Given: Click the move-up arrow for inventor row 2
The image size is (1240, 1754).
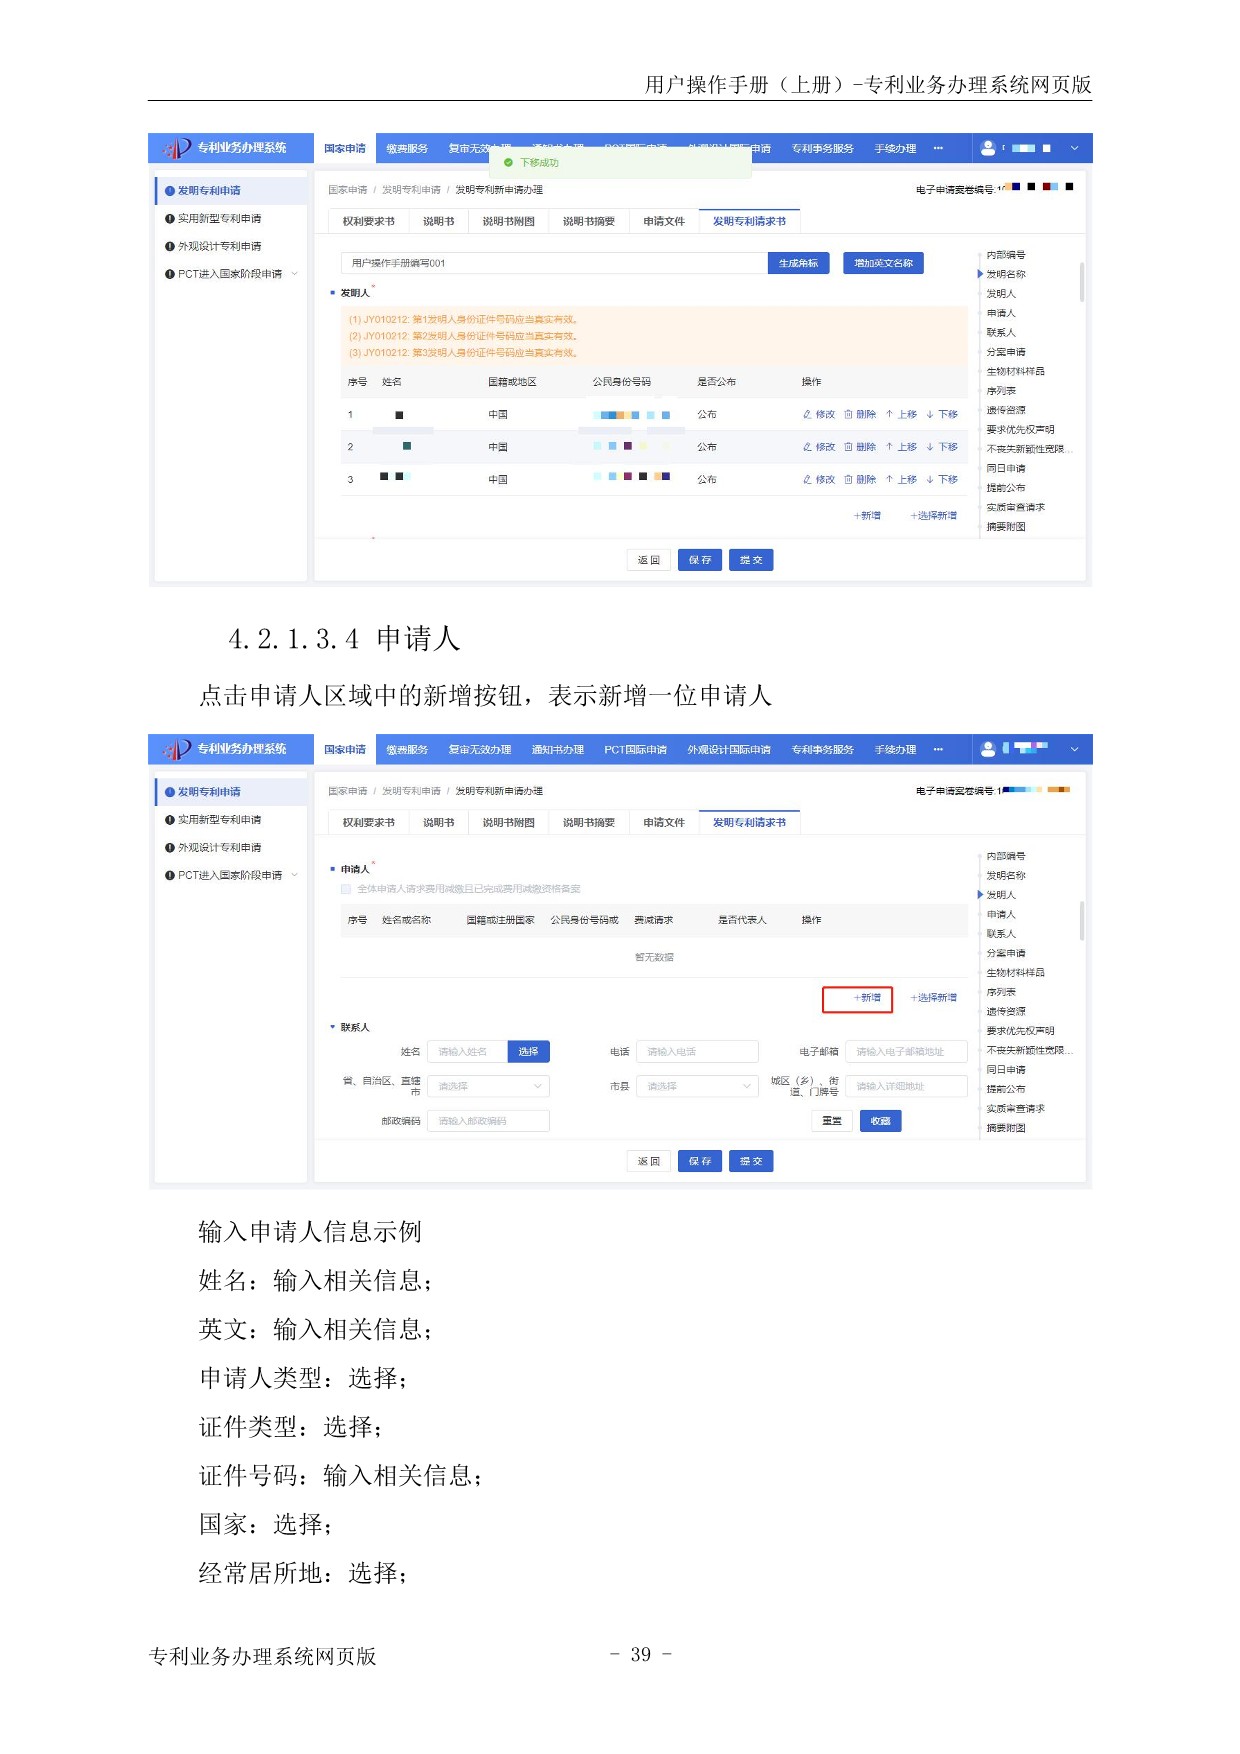Looking at the screenshot, I should (x=889, y=447).
